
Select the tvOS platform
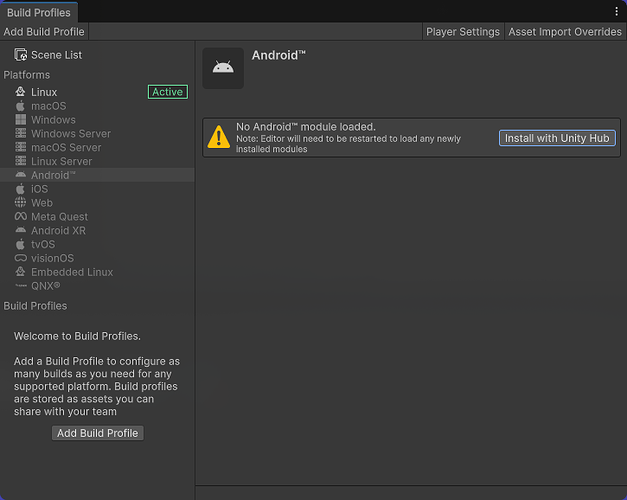(42, 244)
